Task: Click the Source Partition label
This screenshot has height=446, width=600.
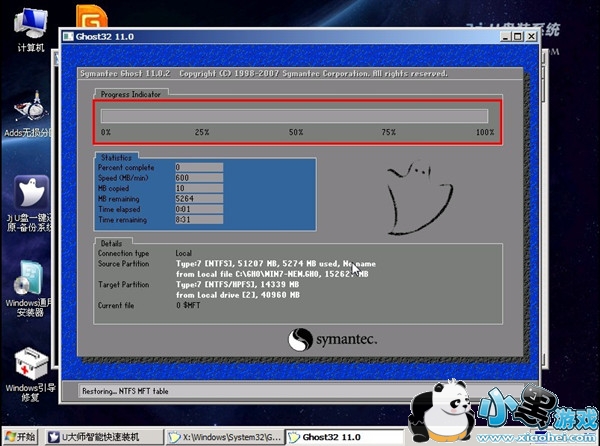Action: [x=124, y=264]
